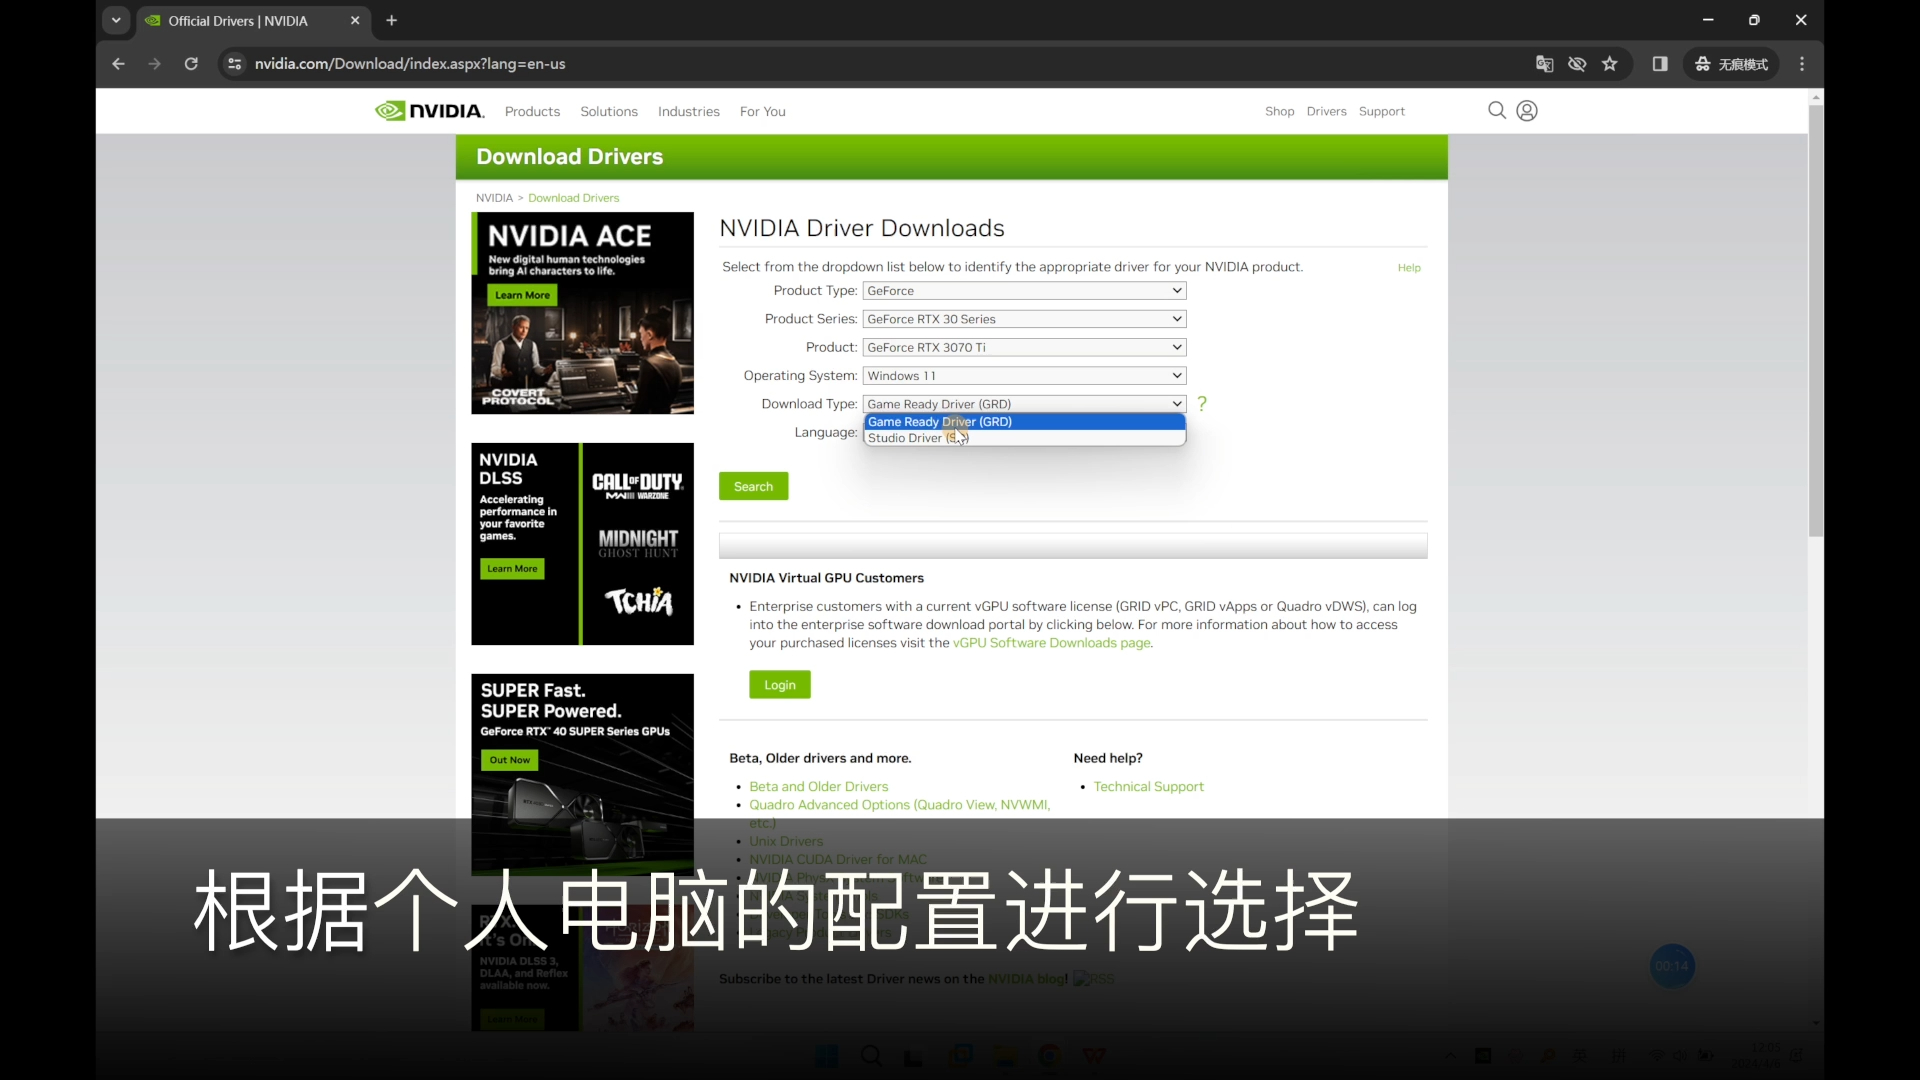
Task: Open Beta and Older Drivers link
Action: [819, 787]
